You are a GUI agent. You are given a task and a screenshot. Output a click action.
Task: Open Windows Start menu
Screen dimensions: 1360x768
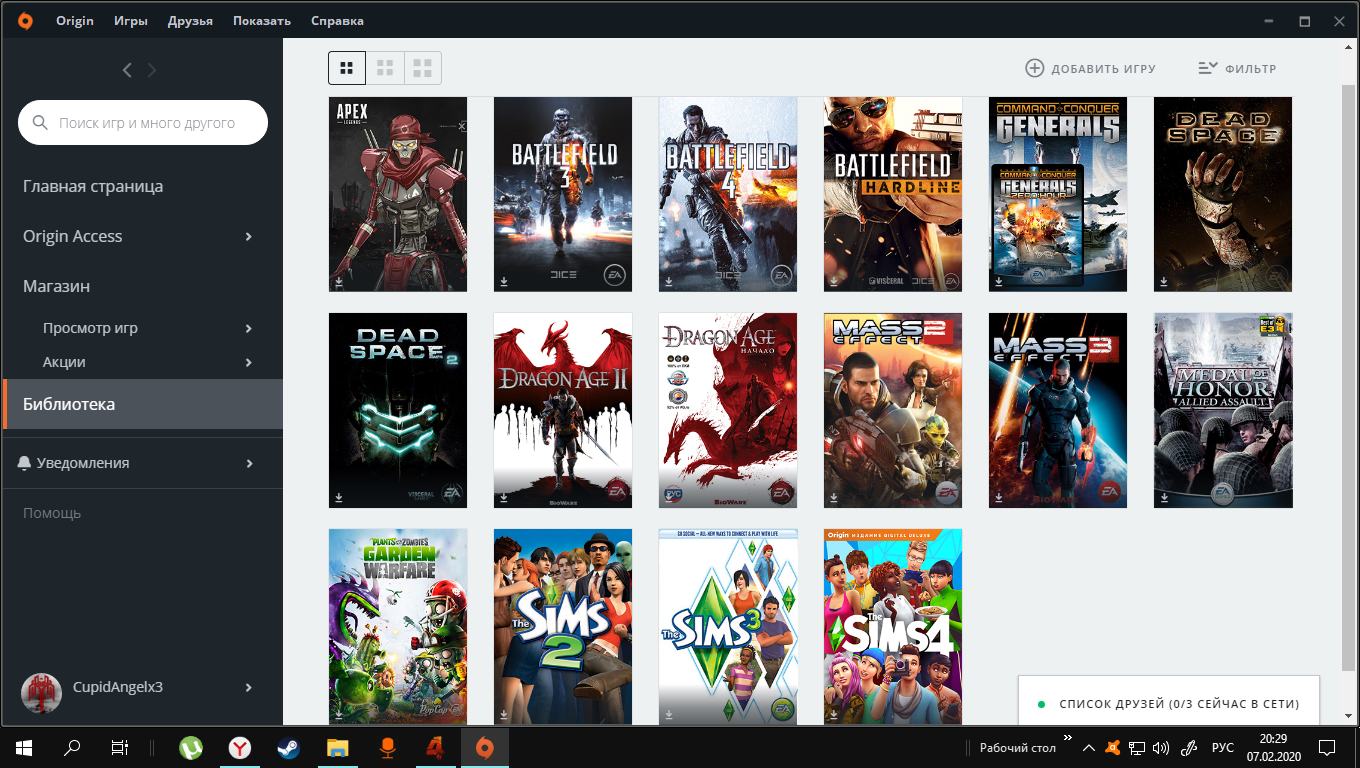pos(24,747)
